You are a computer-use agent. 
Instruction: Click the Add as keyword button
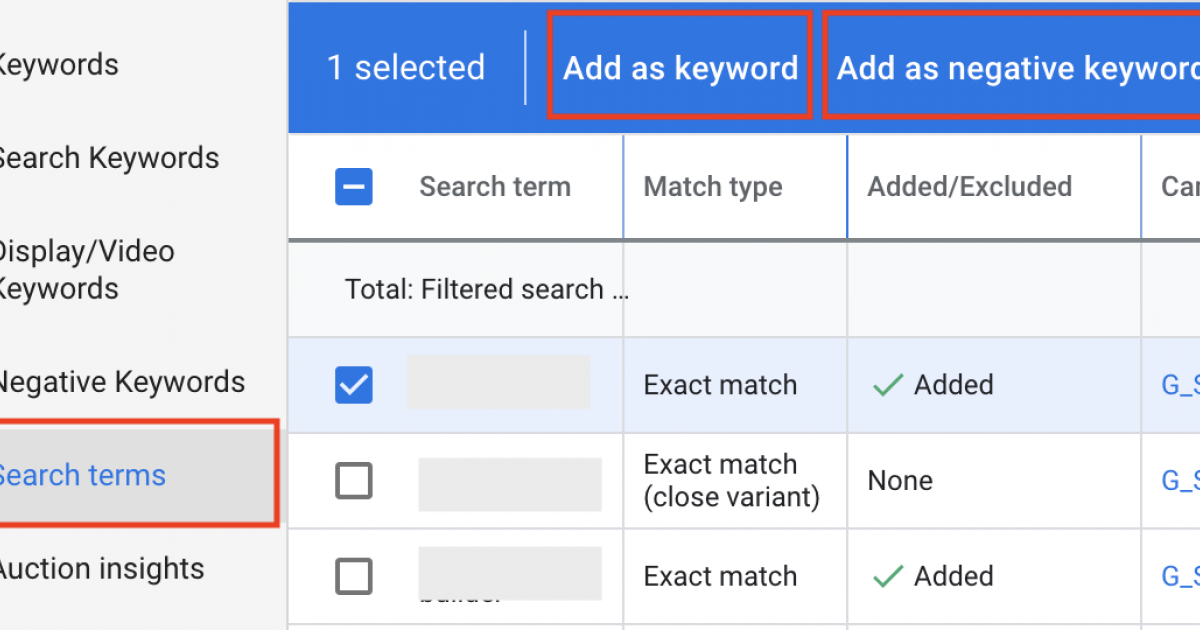[x=680, y=68]
